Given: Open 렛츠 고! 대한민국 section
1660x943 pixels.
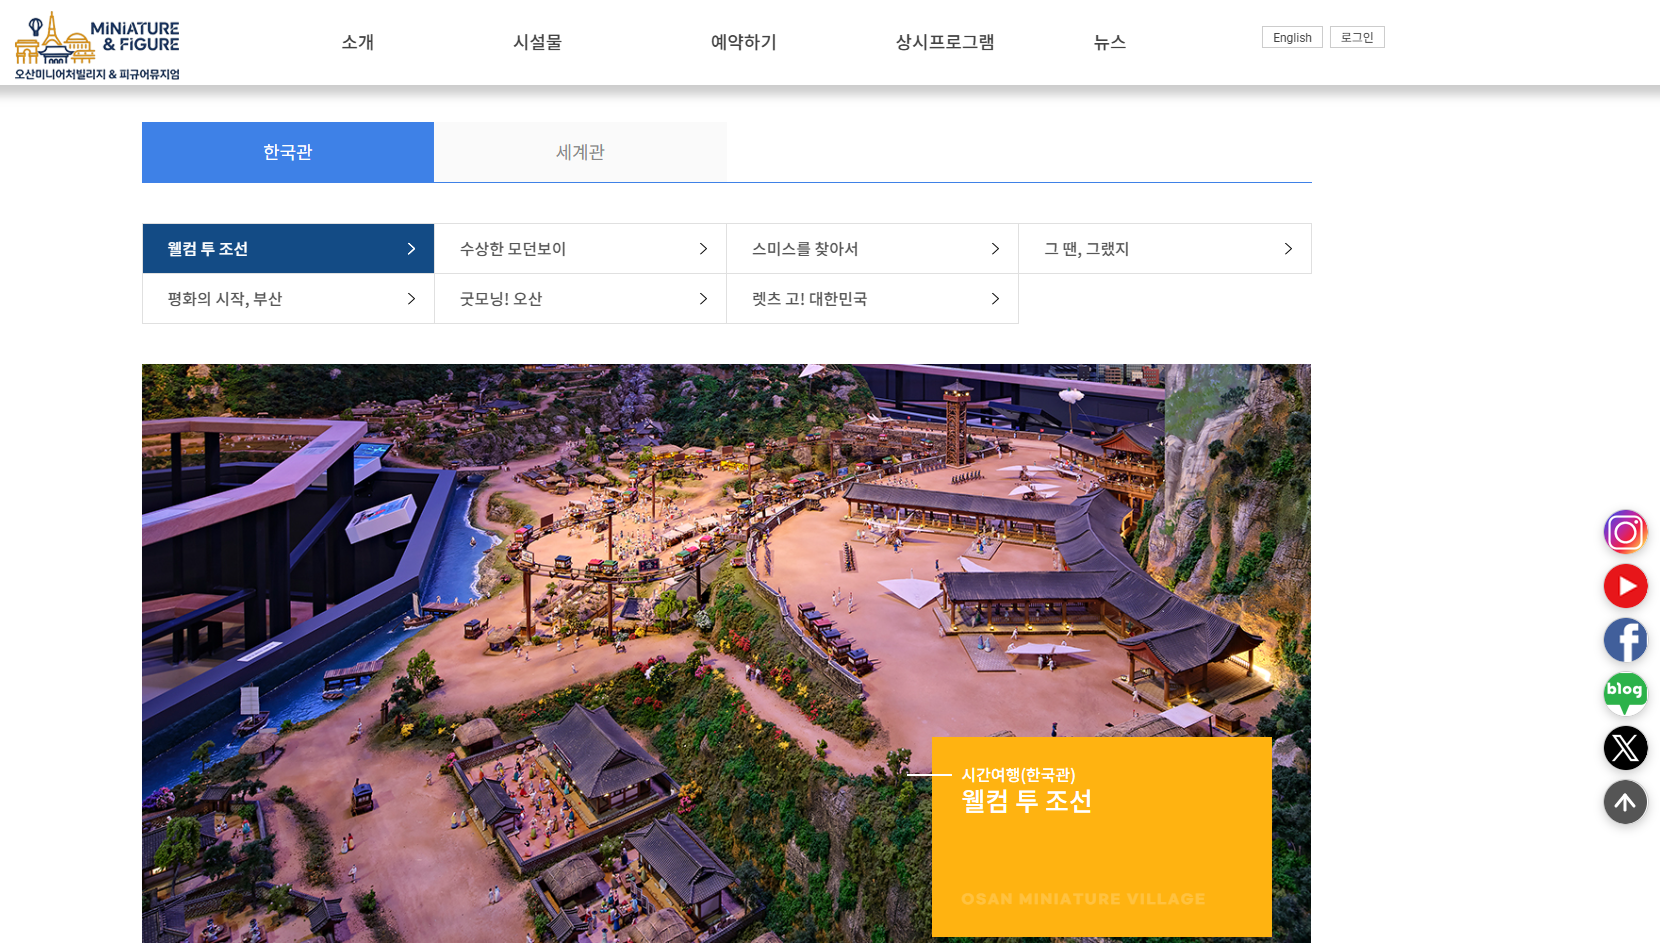Looking at the screenshot, I should pos(872,299).
